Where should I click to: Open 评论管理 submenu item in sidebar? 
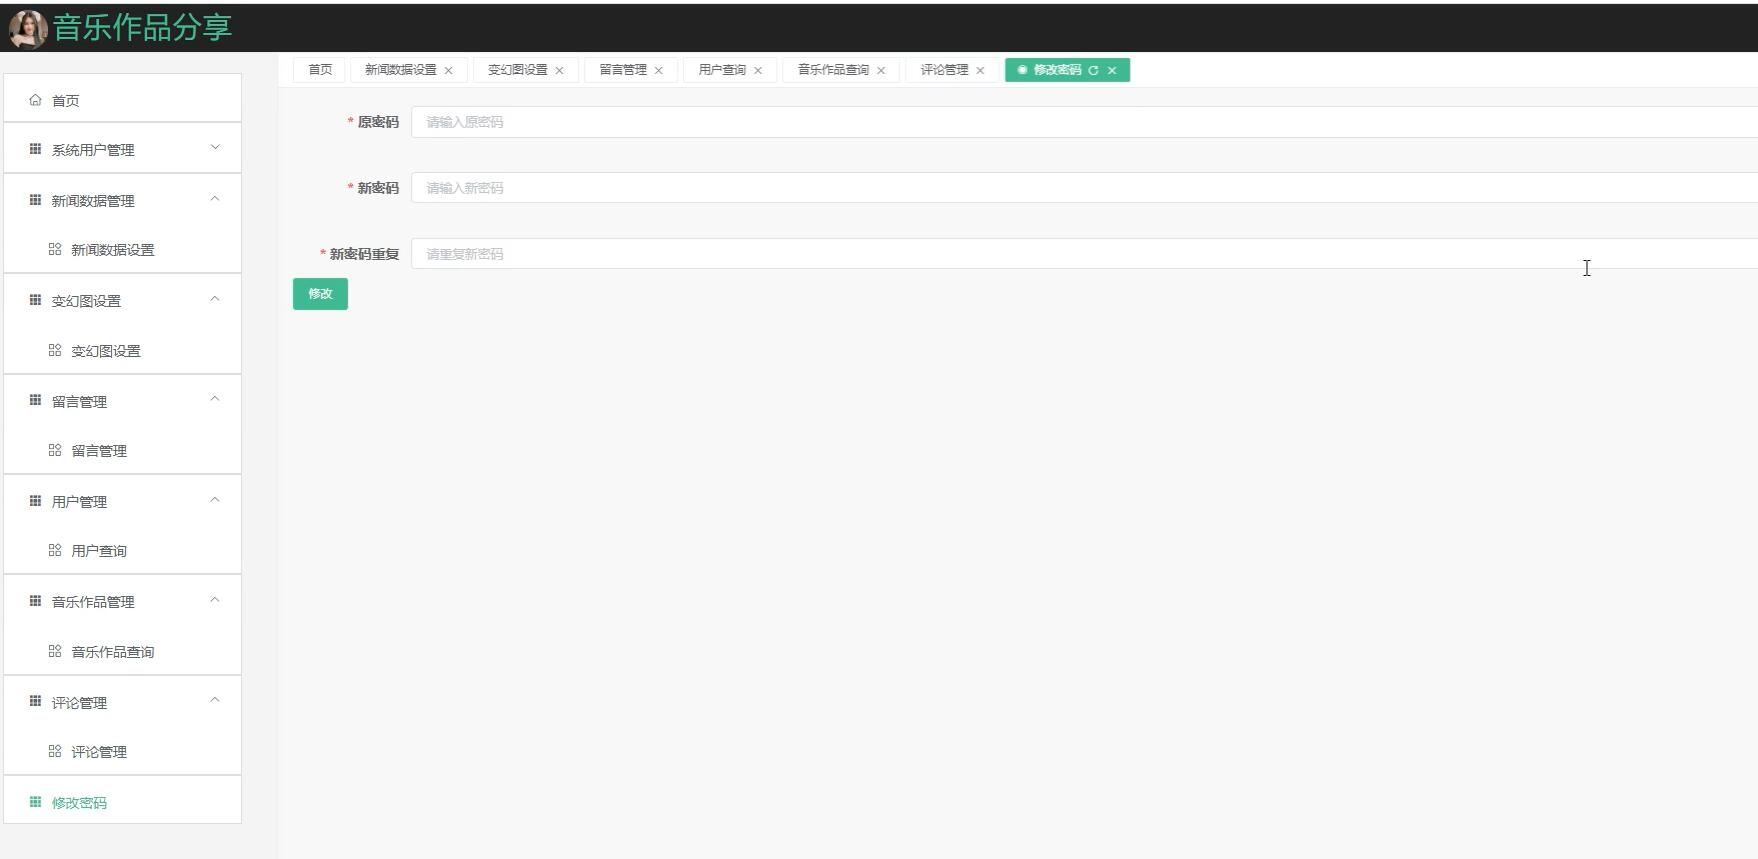pos(99,752)
